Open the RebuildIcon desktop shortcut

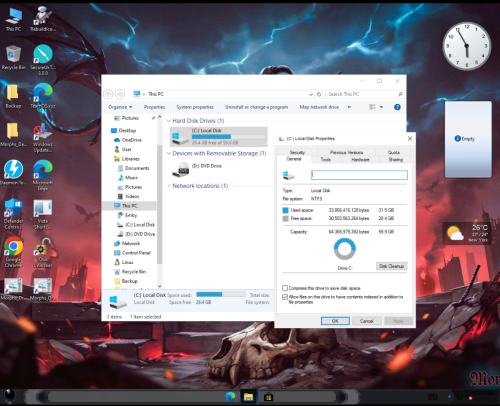[43, 19]
